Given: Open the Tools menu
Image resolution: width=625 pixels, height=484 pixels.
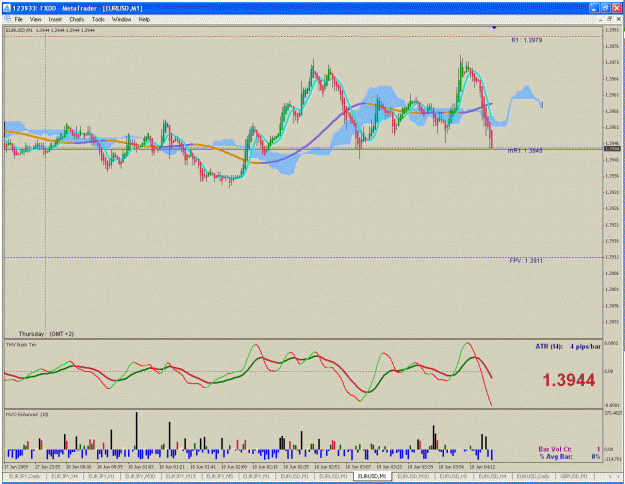Looking at the screenshot, I should click(x=98, y=19).
